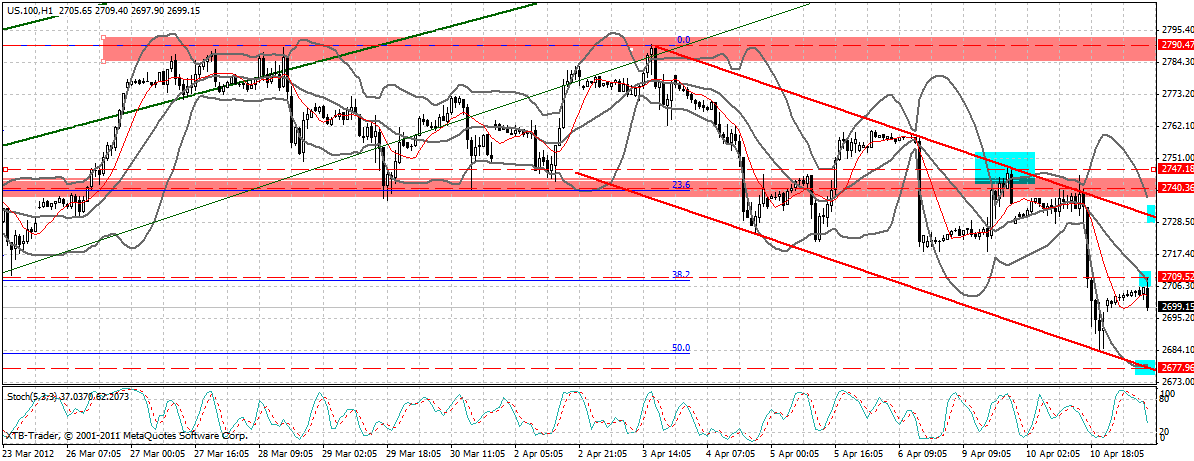Select the Fibonacci 23.6 level label
Viewport: 1194px width, 461px height.
[x=681, y=184]
